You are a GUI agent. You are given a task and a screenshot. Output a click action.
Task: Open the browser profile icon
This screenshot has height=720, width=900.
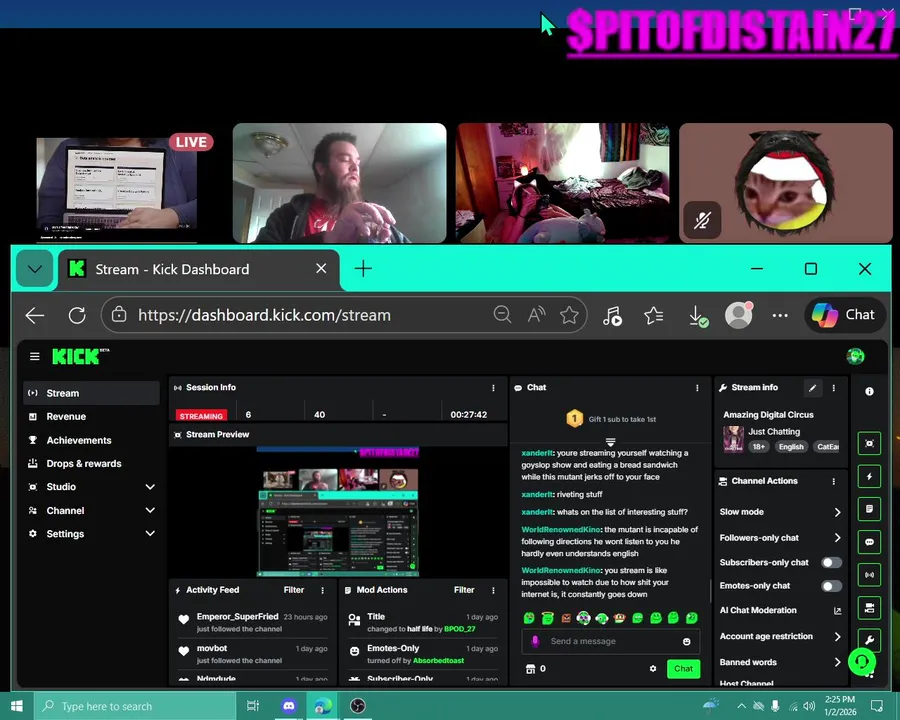pos(739,315)
